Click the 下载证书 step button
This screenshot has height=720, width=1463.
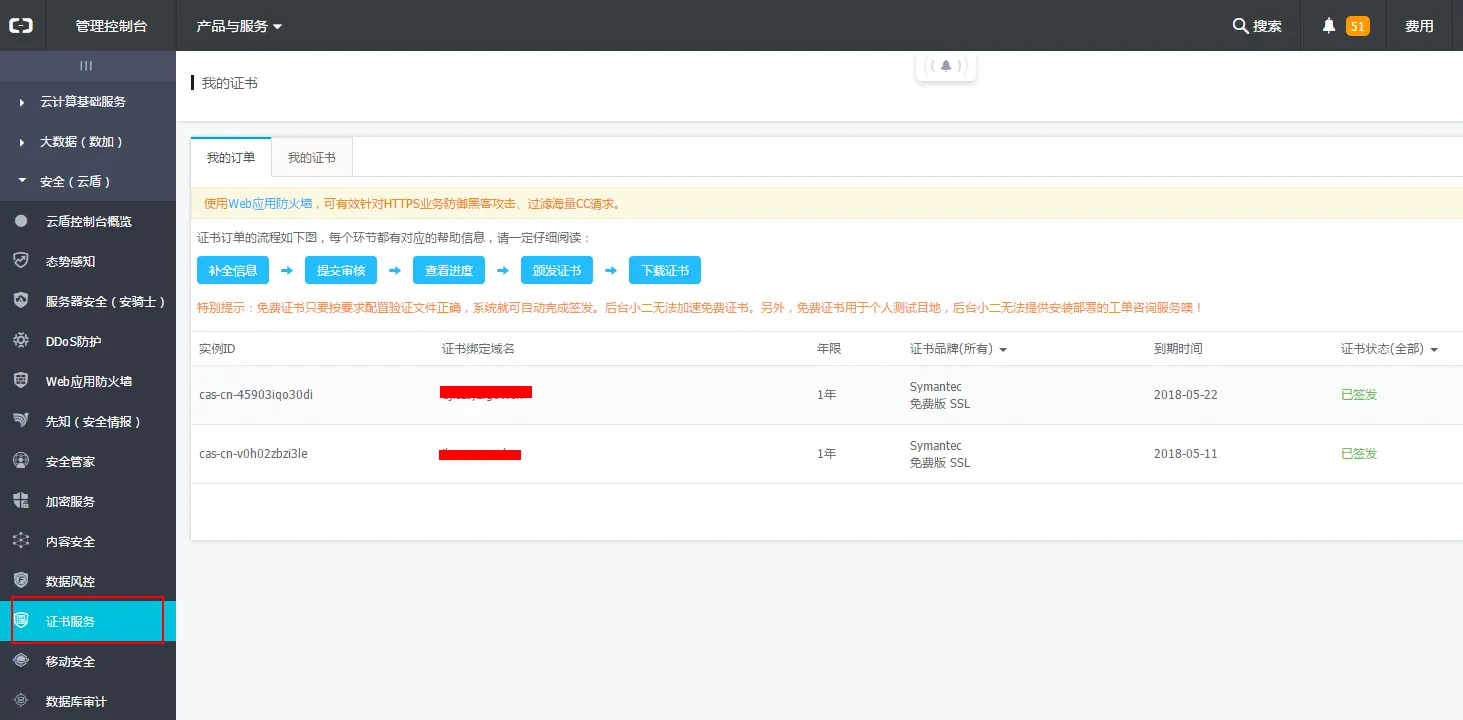[x=665, y=270]
